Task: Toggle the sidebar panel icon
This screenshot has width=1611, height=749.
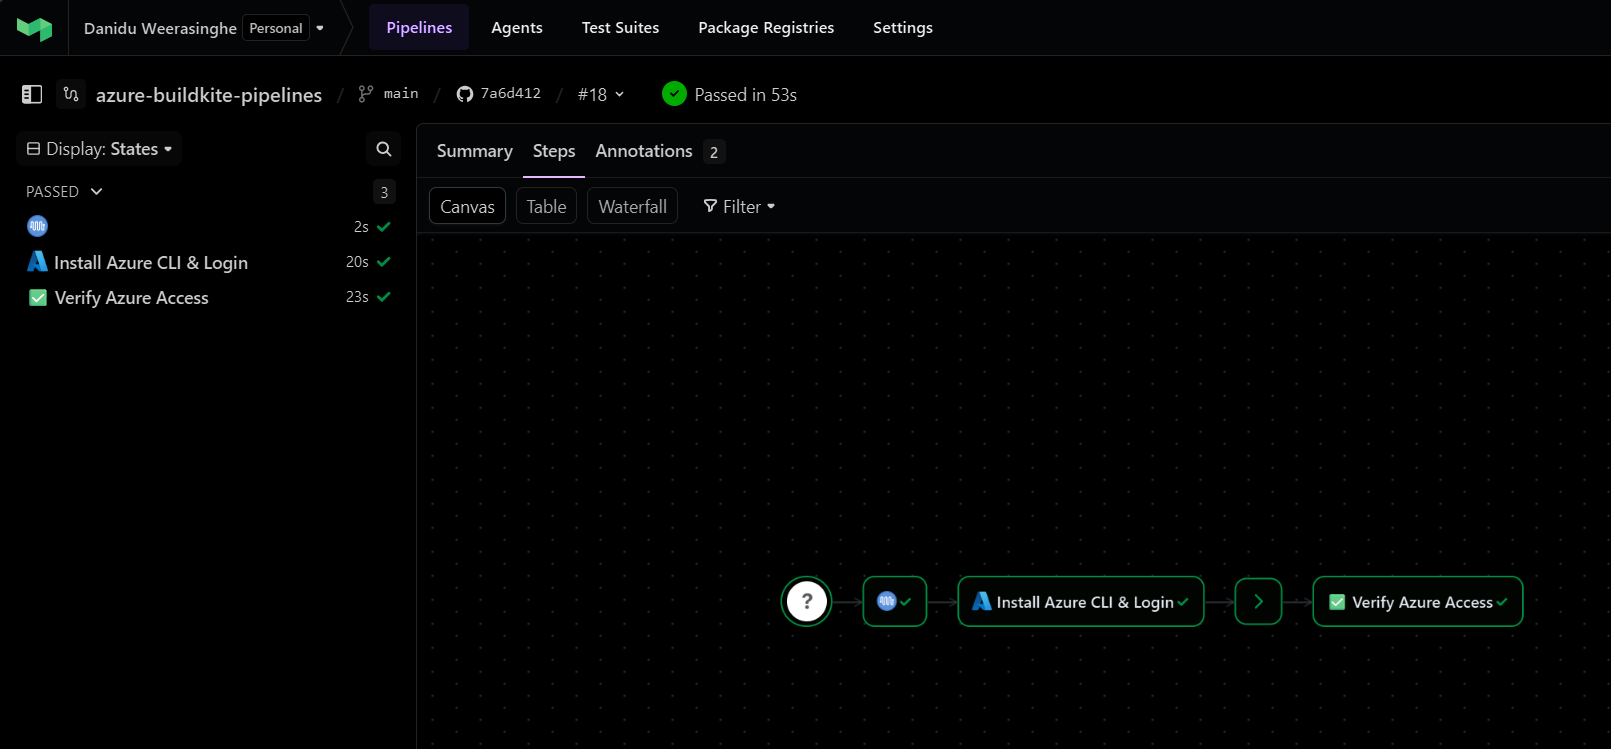Action: pos(32,94)
